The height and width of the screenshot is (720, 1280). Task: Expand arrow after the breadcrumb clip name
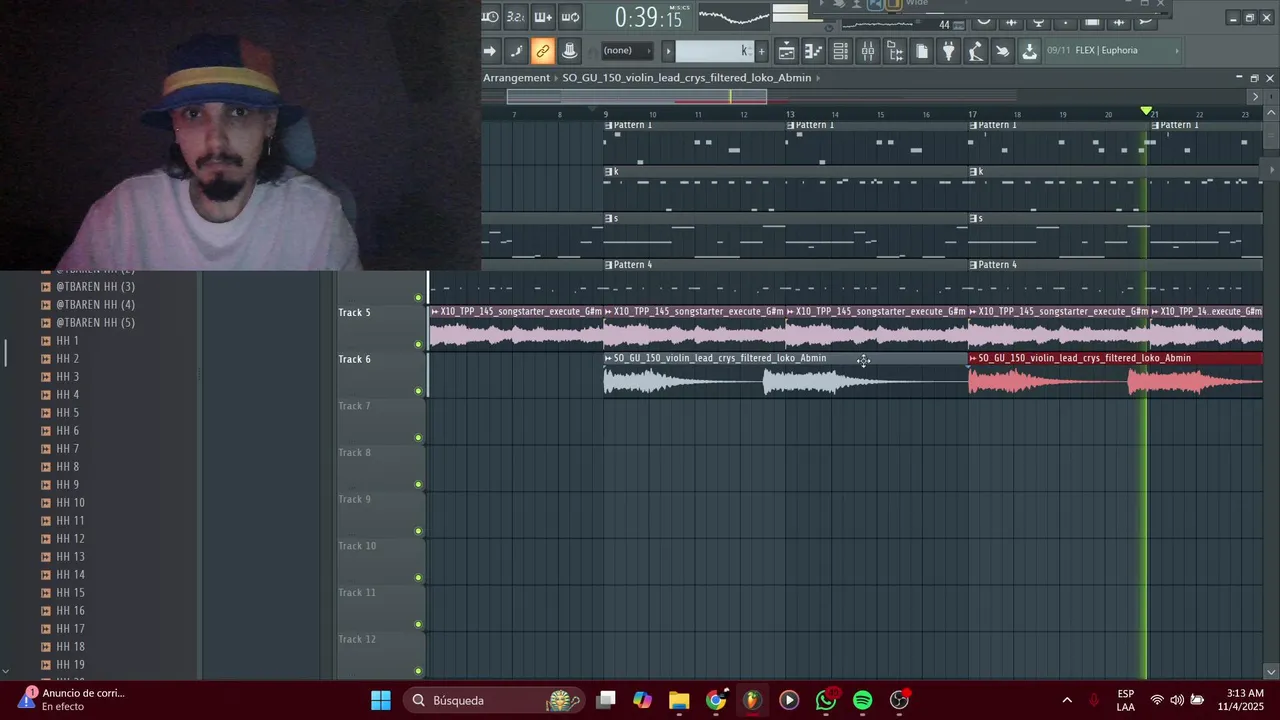pos(819,78)
